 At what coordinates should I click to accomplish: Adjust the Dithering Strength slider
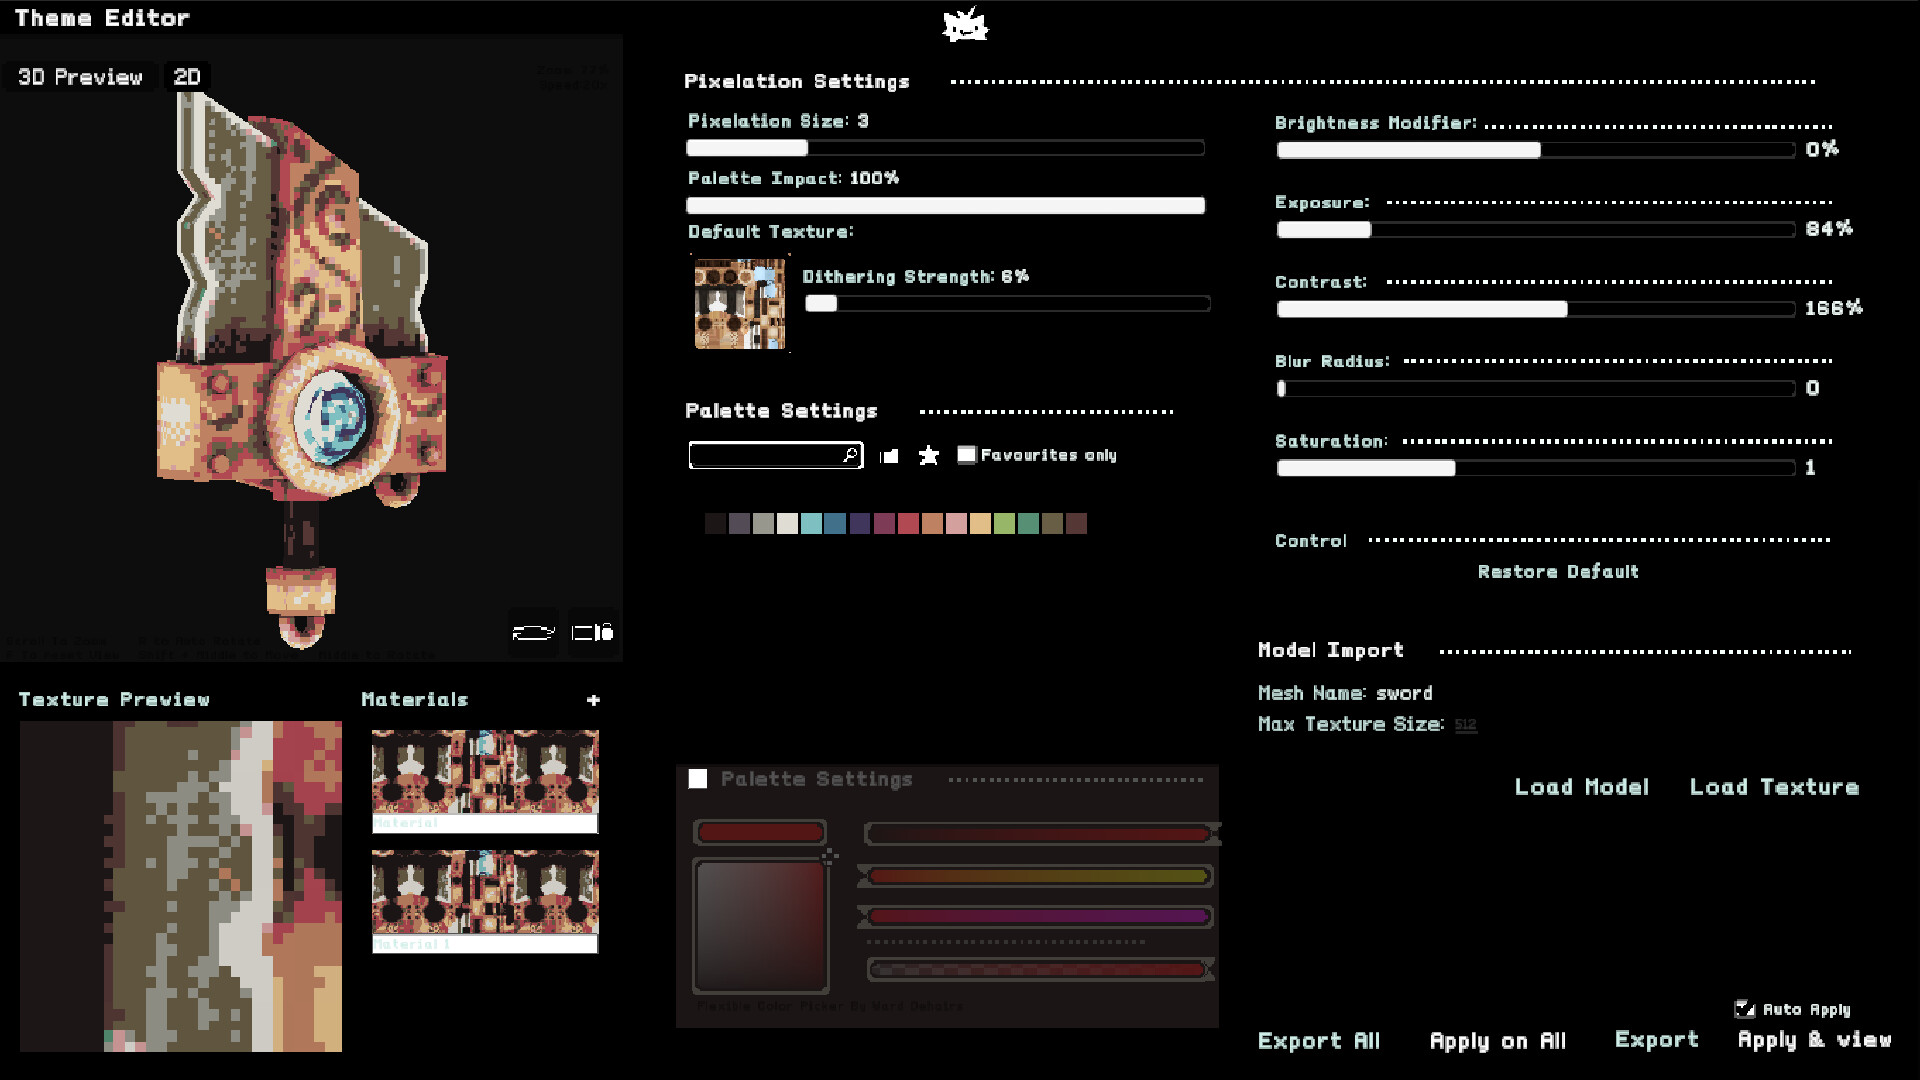[x=1007, y=304]
